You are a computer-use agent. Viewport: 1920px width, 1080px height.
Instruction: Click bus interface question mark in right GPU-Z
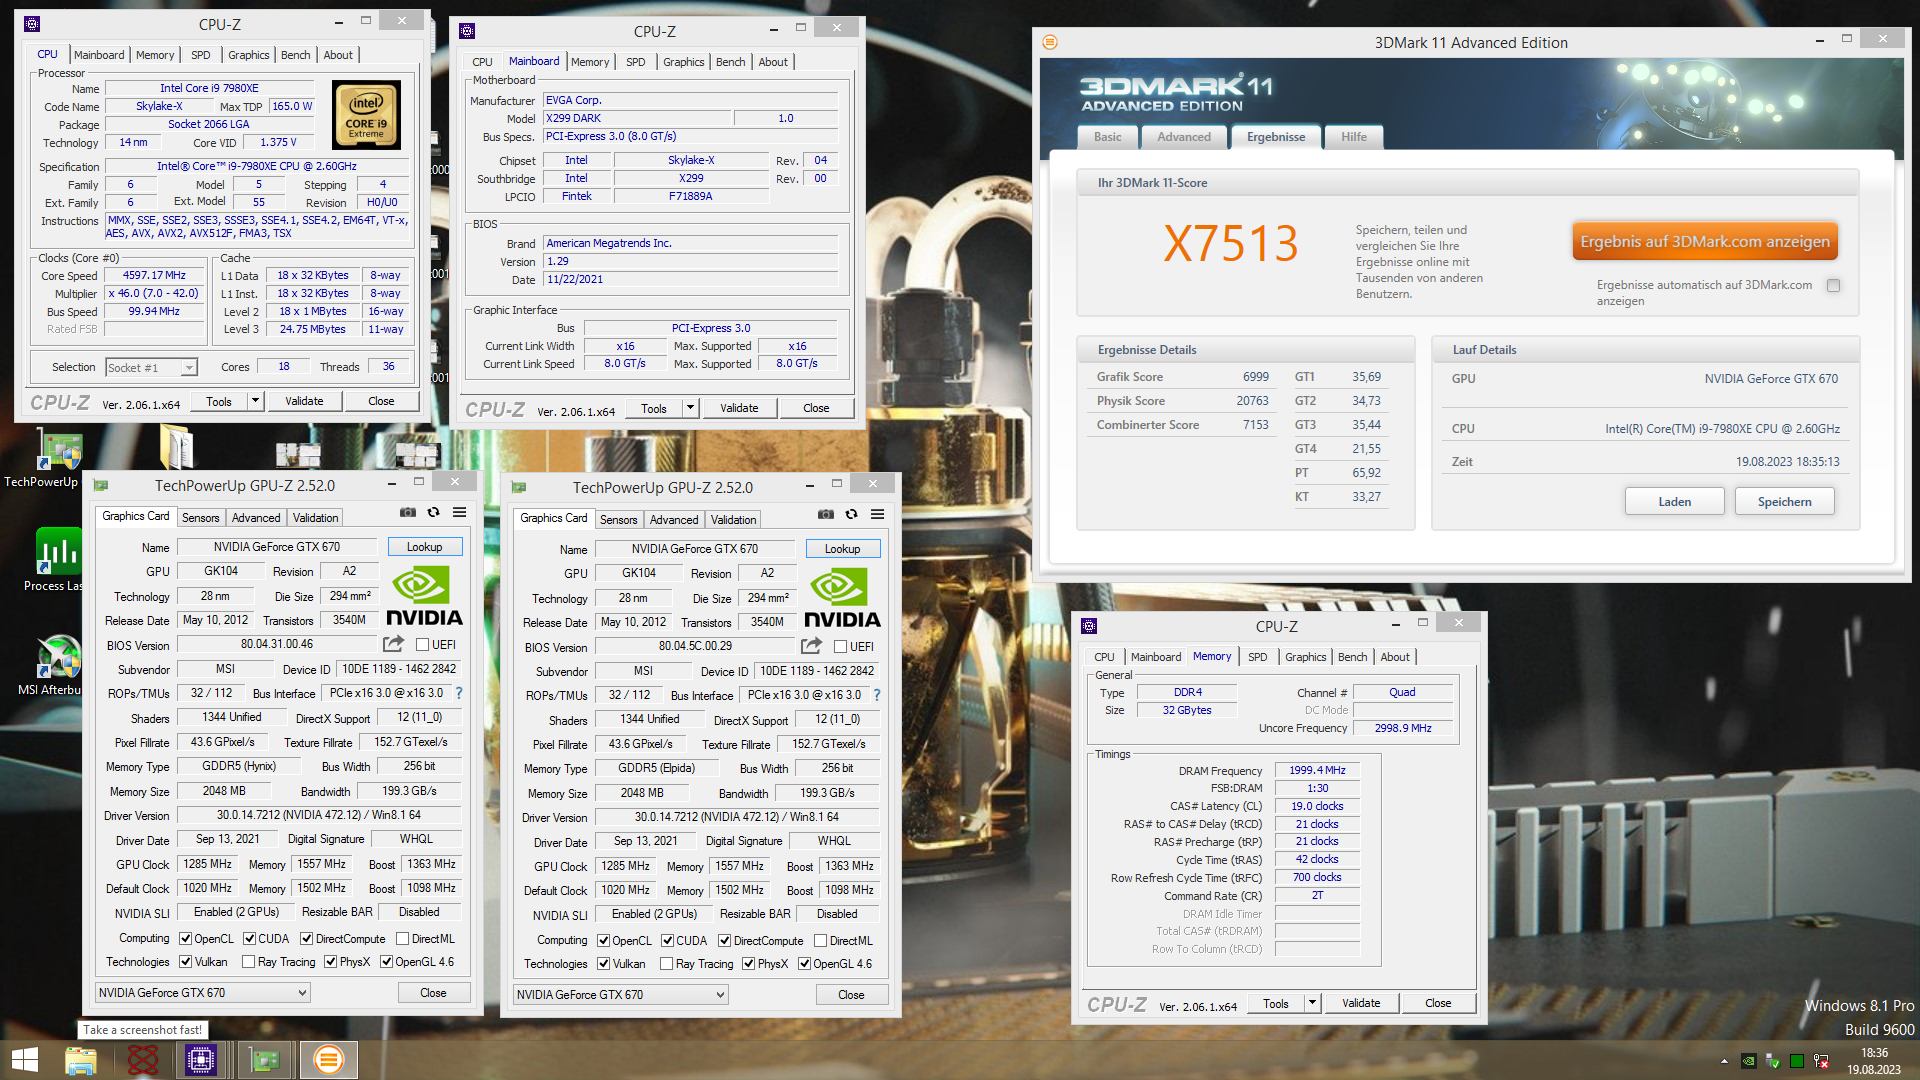(877, 695)
